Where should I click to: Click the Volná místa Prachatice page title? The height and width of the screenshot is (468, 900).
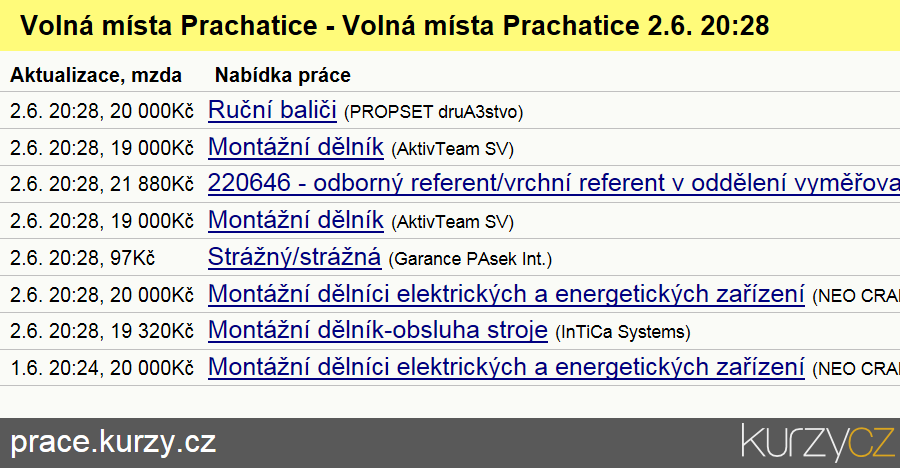(x=395, y=25)
